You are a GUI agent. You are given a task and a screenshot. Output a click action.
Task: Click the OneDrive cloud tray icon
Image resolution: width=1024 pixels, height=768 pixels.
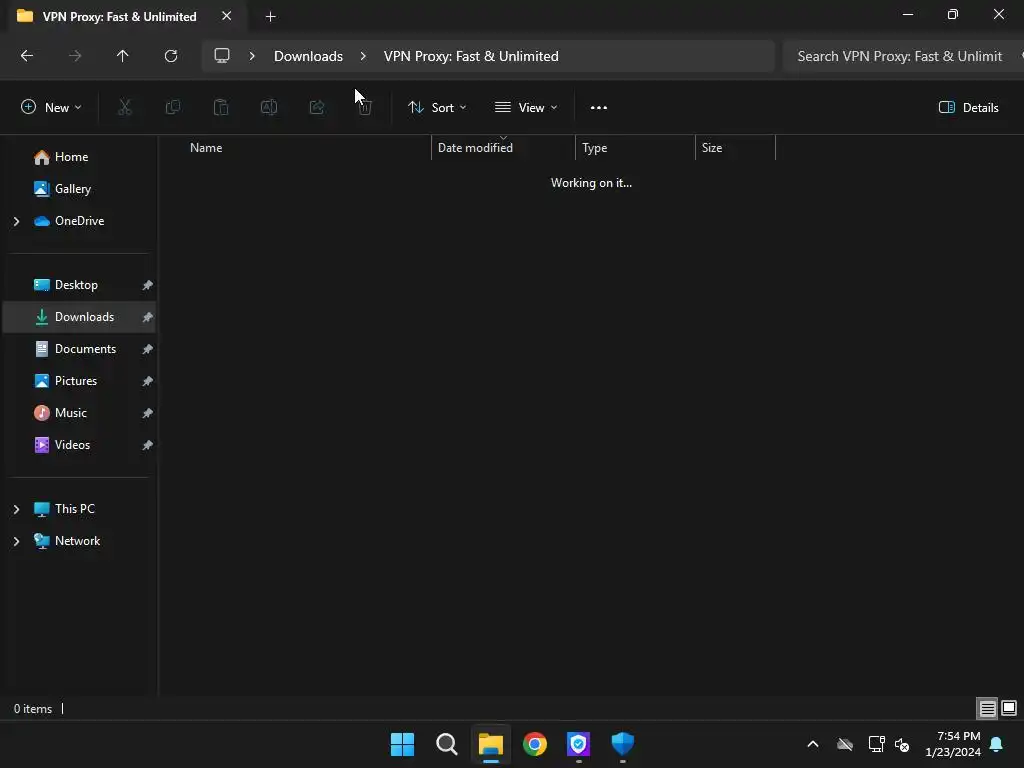845,744
